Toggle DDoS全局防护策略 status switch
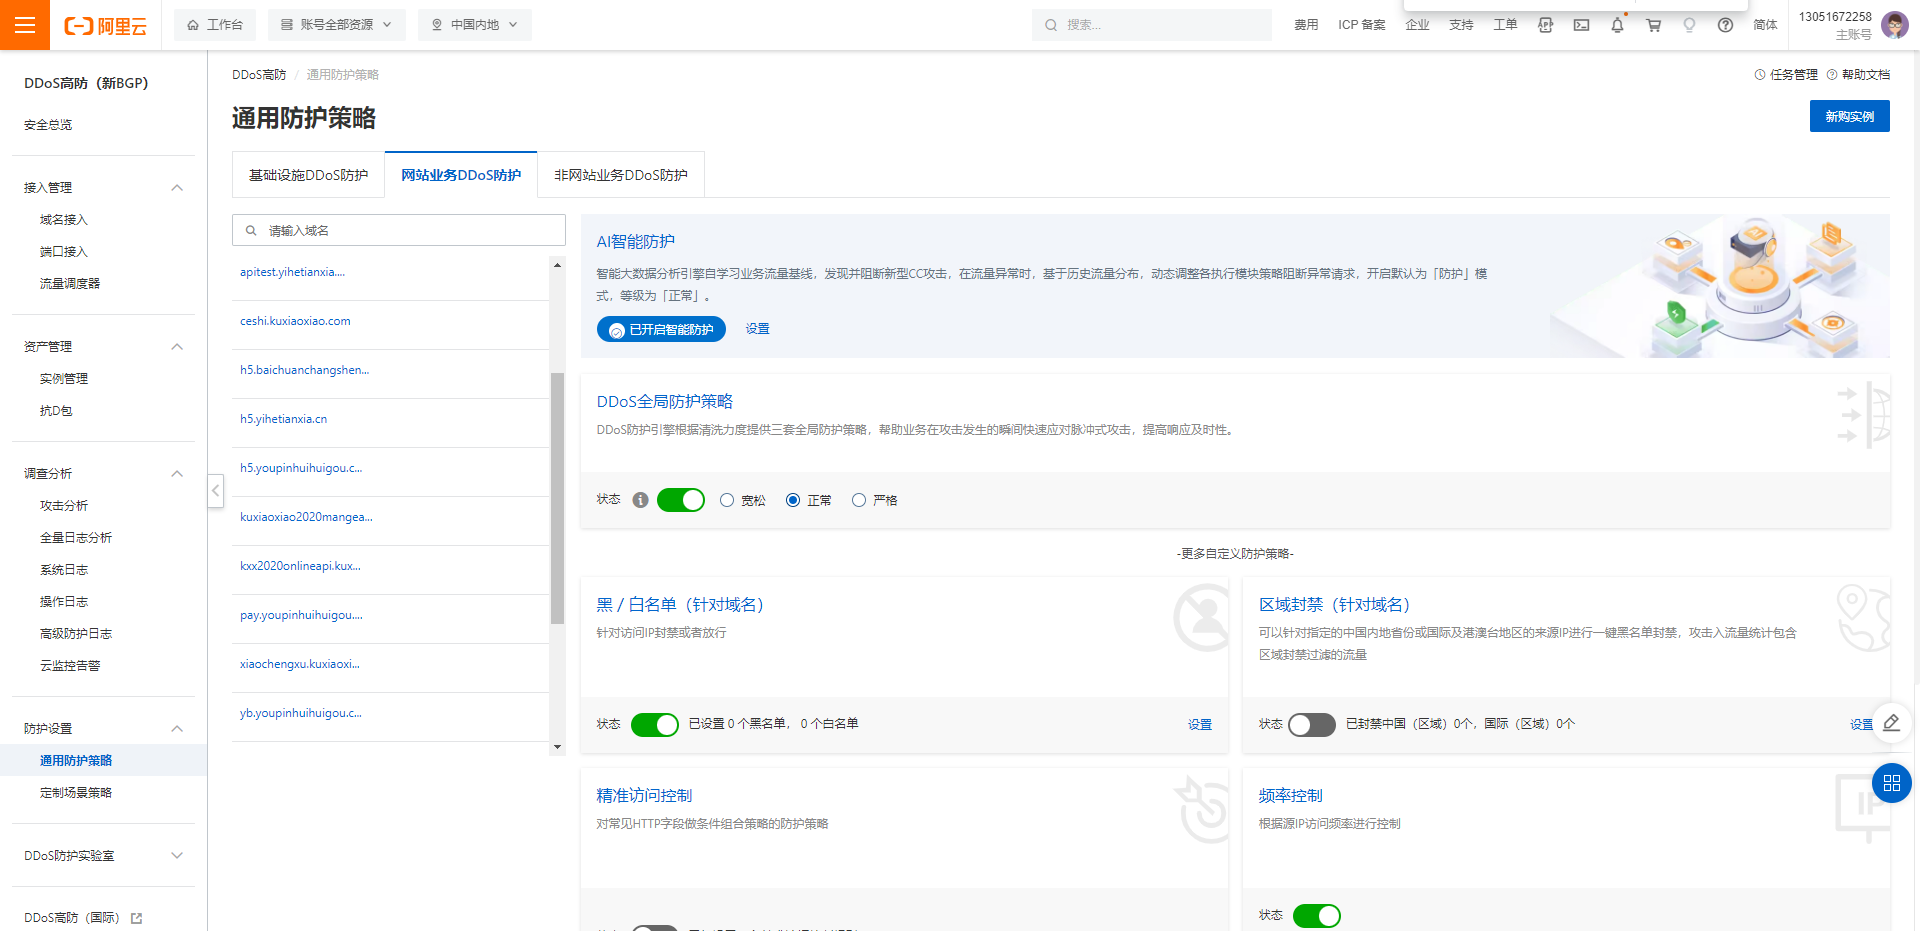Viewport: 1920px width, 931px height. coord(681,500)
